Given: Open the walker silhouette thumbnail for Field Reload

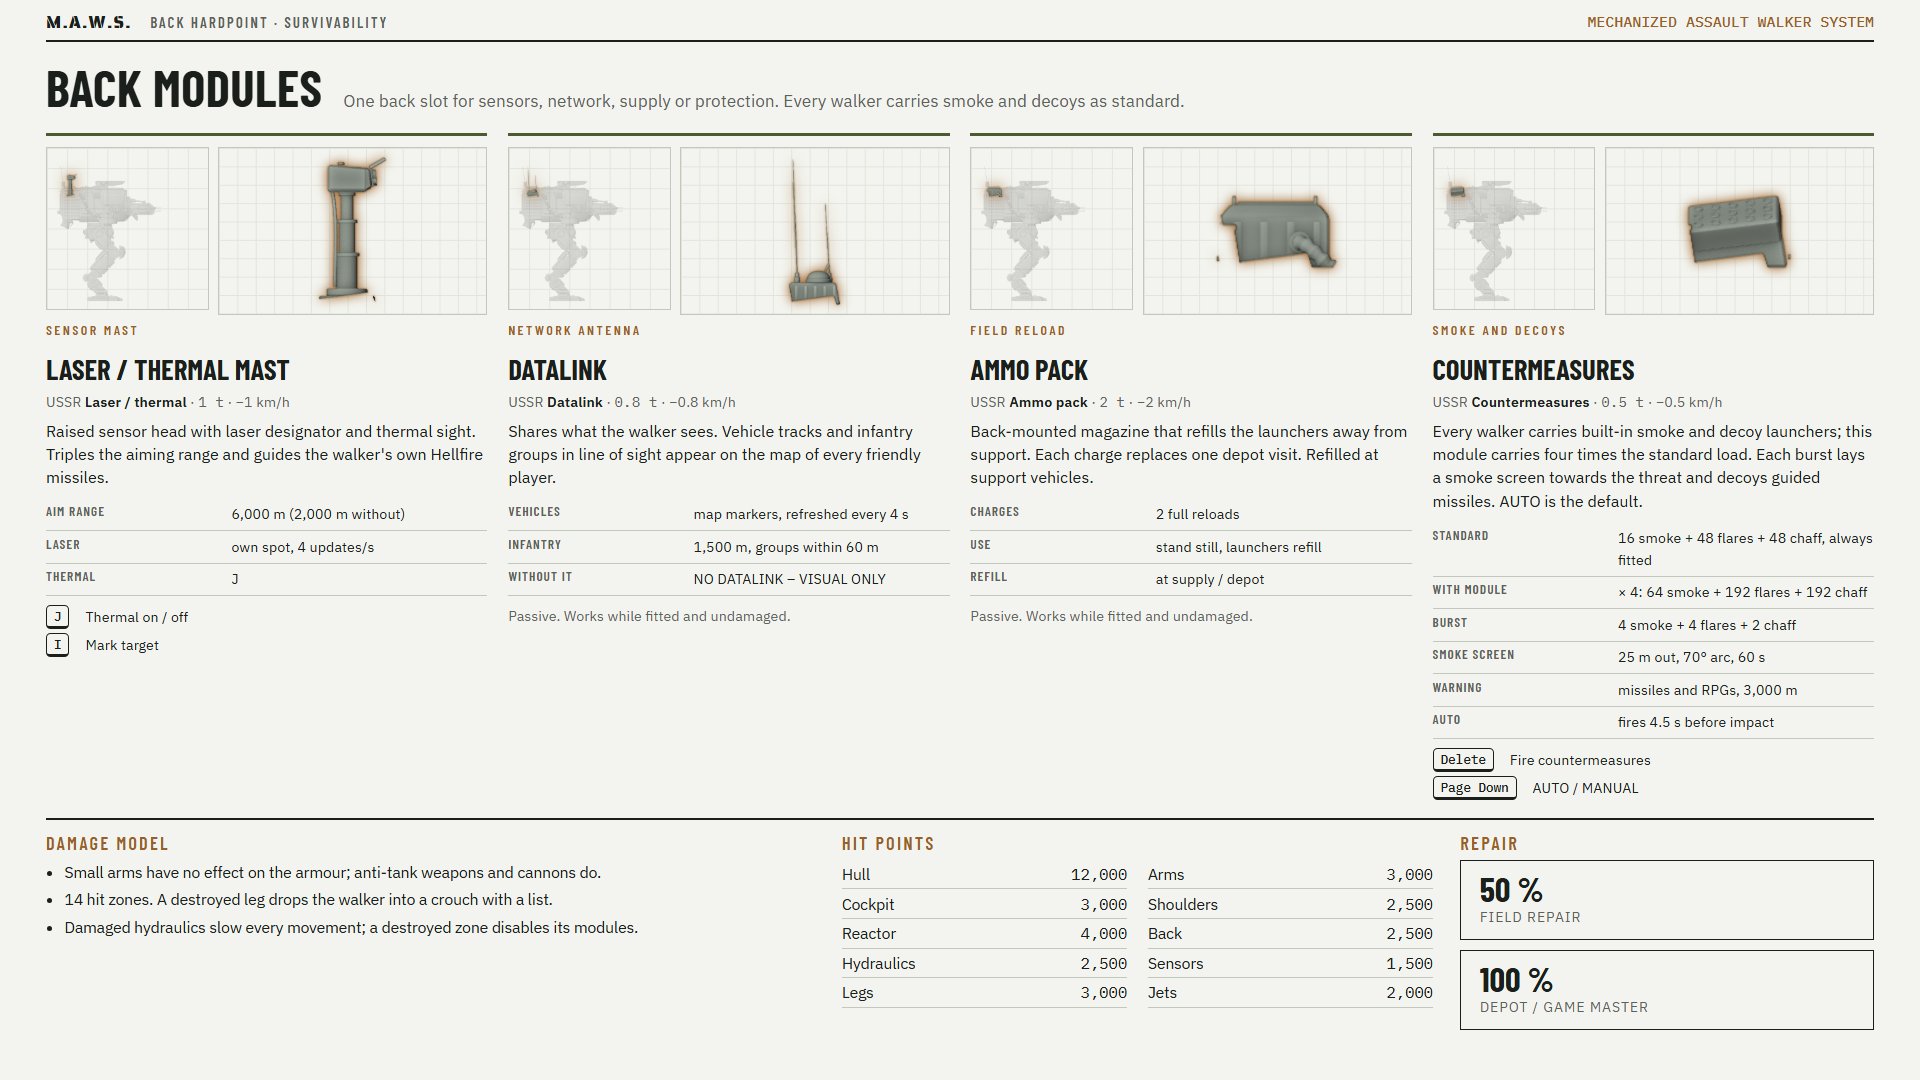Looking at the screenshot, I should [1051, 229].
